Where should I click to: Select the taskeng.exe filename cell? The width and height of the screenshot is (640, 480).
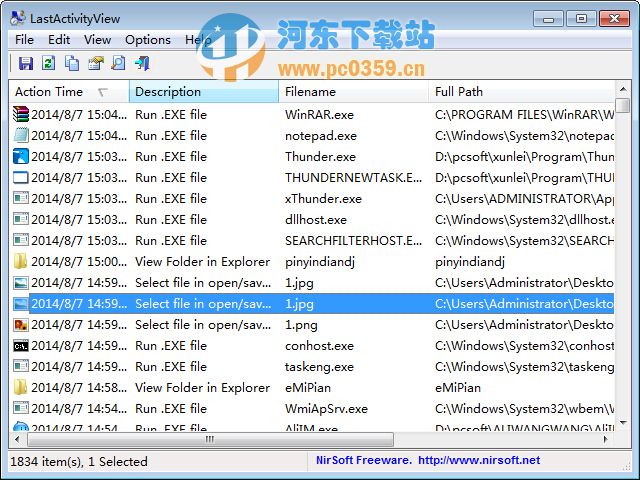pyautogui.click(x=319, y=367)
